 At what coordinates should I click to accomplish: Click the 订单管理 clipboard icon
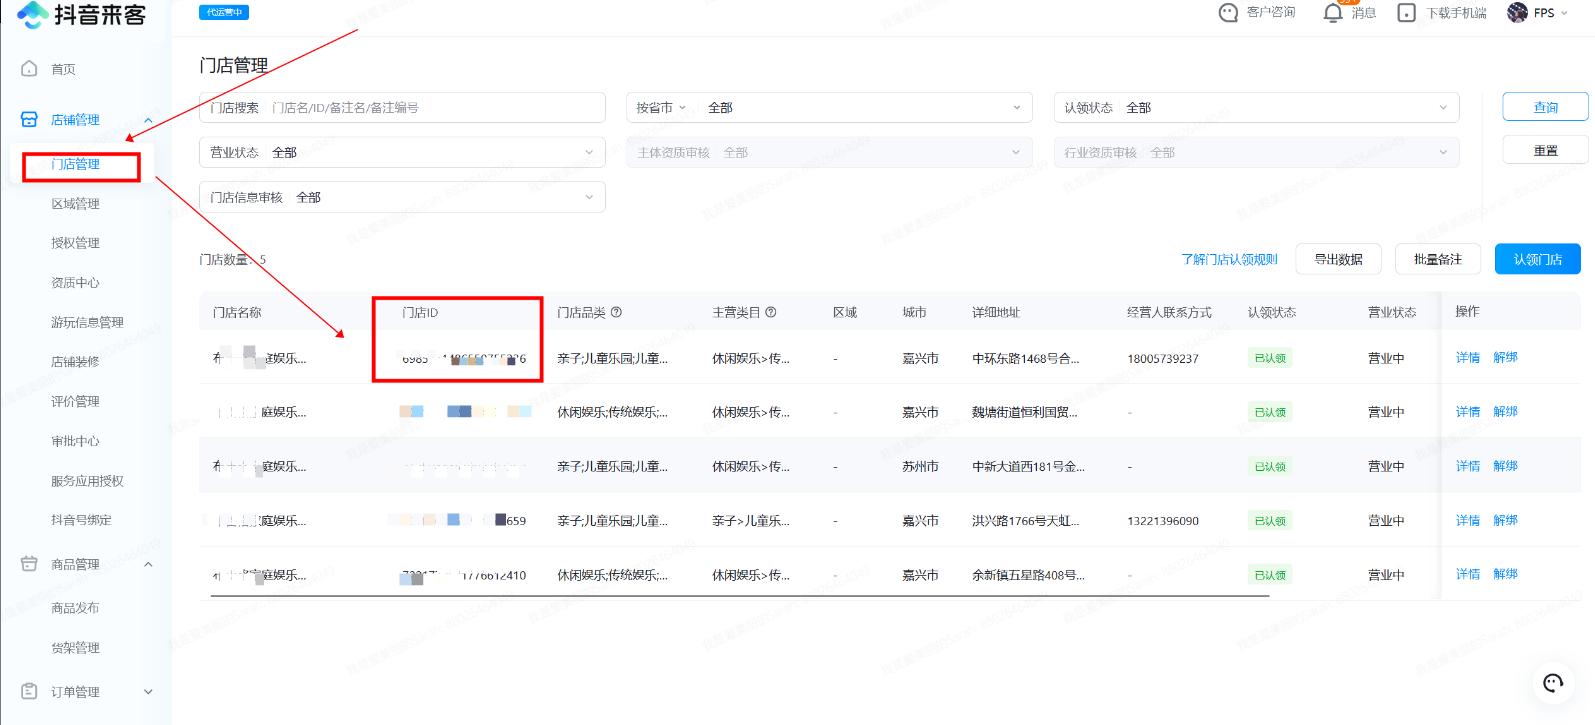tap(30, 691)
